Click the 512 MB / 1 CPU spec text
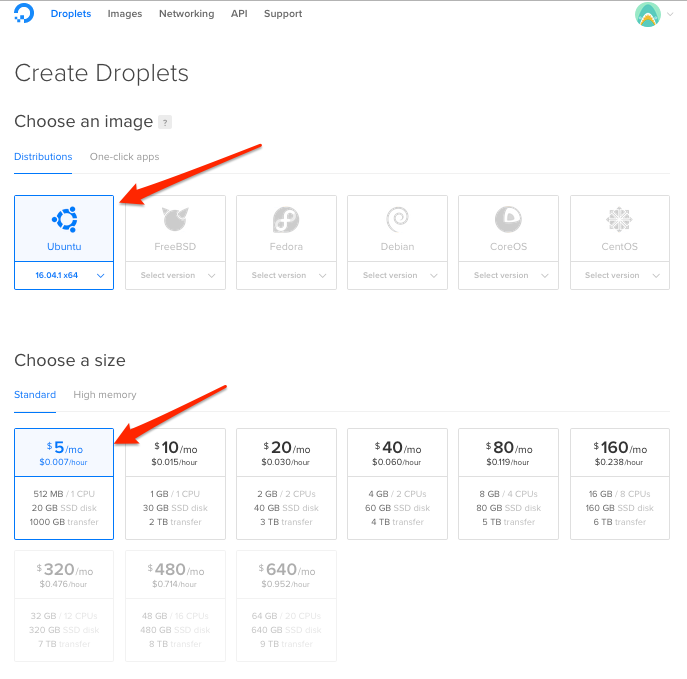 click(64, 494)
